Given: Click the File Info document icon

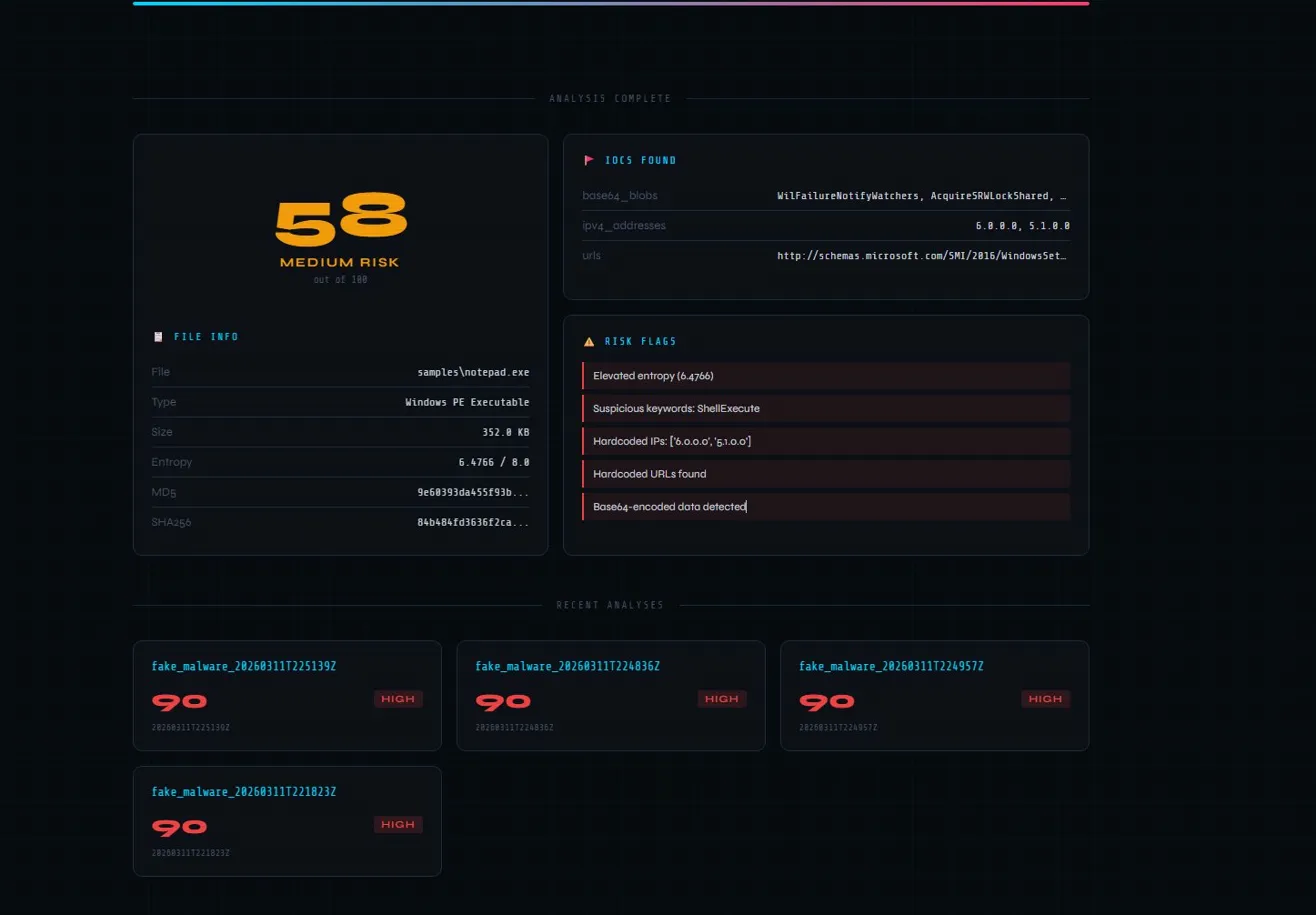Looking at the screenshot, I should (x=158, y=337).
